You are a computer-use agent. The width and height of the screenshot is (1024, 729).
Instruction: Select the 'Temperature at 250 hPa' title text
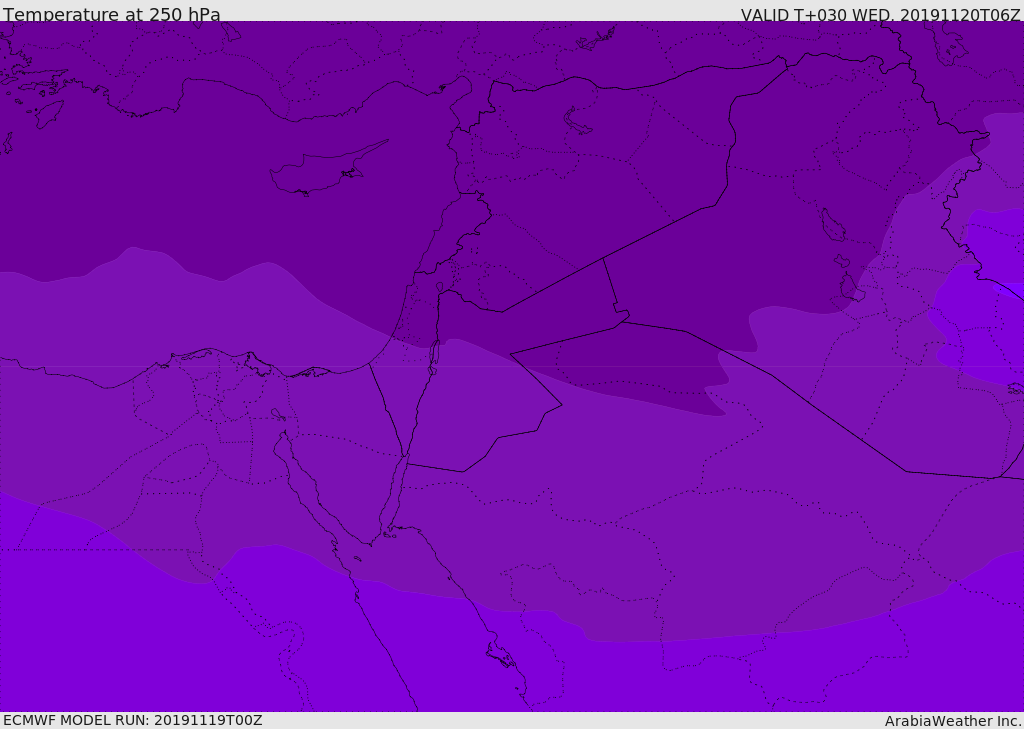112,14
